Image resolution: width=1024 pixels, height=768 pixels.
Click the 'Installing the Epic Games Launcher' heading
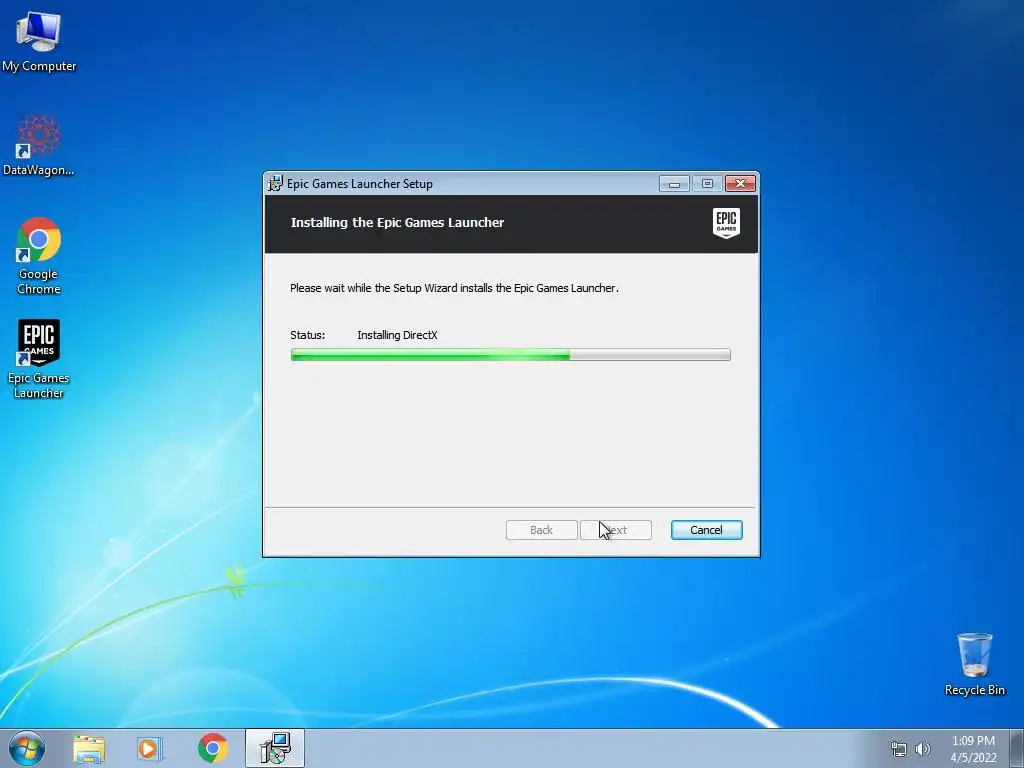(x=397, y=223)
